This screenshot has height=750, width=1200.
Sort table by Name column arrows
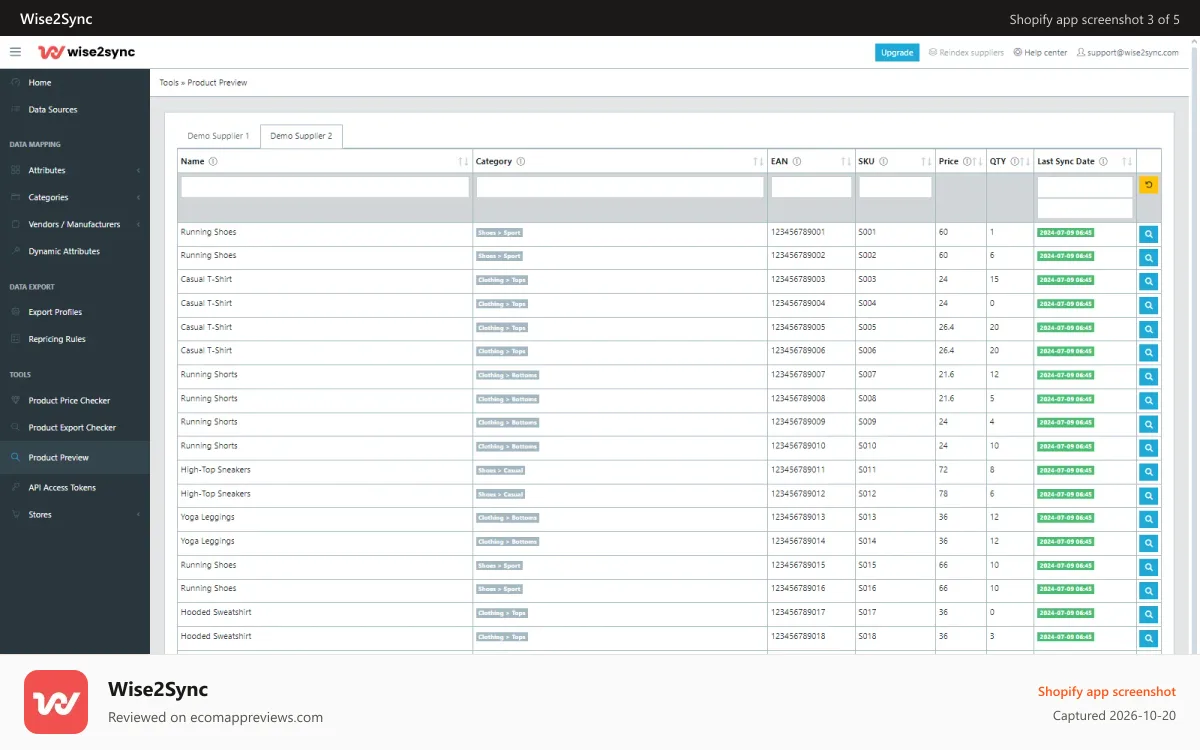pos(463,161)
